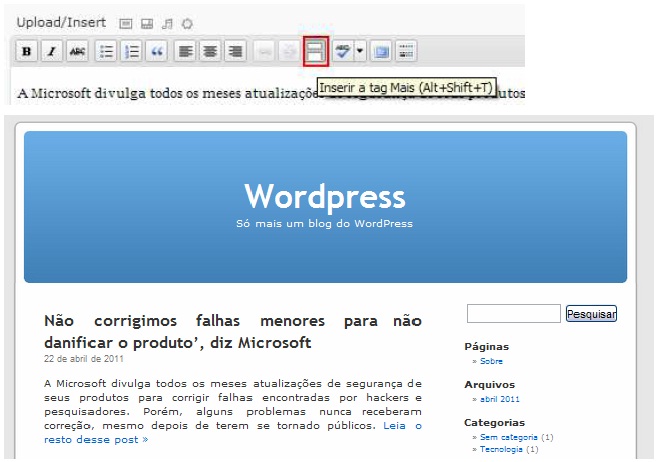The width and height of the screenshot is (660, 462).
Task: Add a video via Upload/Insert
Action: coord(147,24)
